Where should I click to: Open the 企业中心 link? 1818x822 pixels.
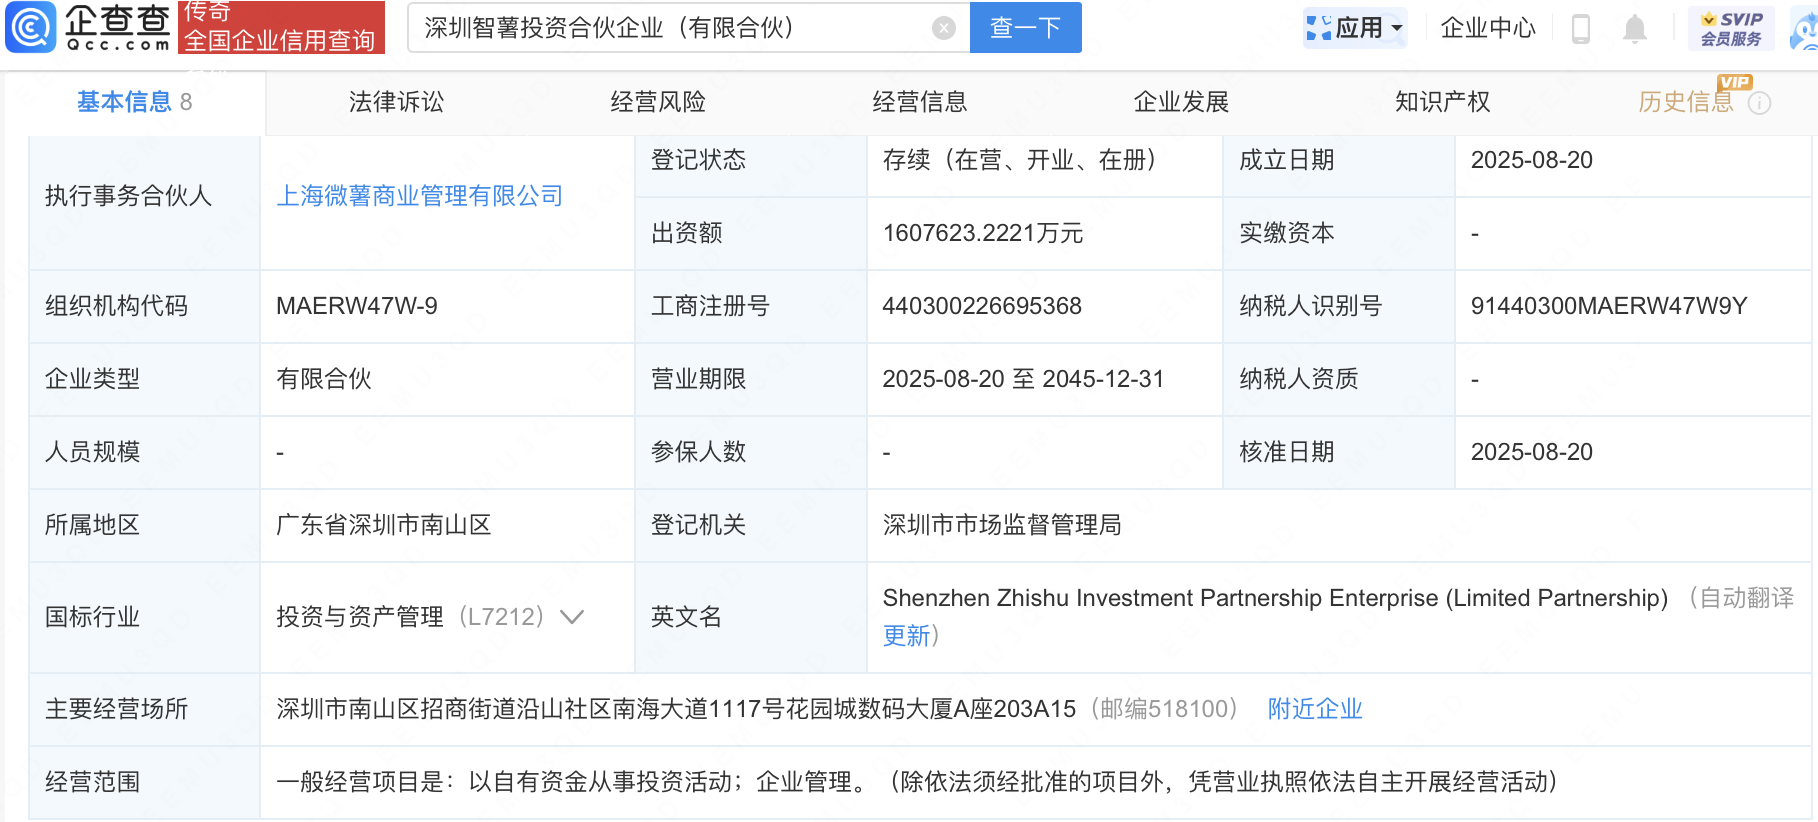click(1488, 28)
